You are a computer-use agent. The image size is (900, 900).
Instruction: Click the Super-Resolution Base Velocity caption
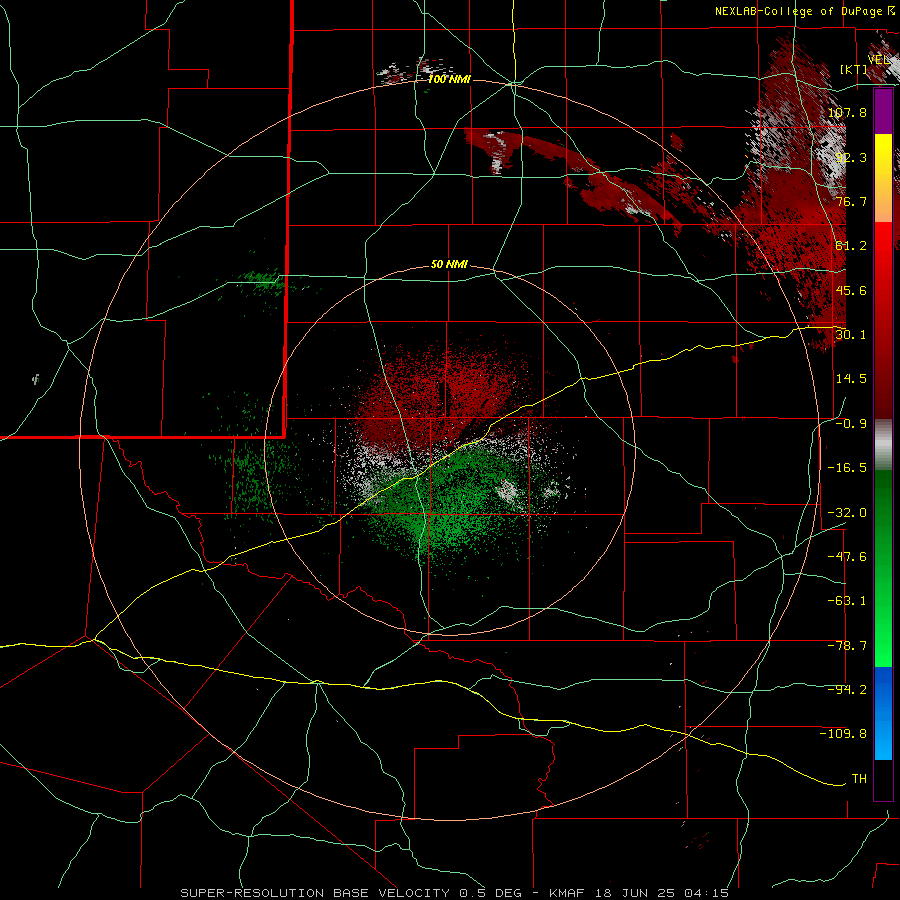click(455, 893)
